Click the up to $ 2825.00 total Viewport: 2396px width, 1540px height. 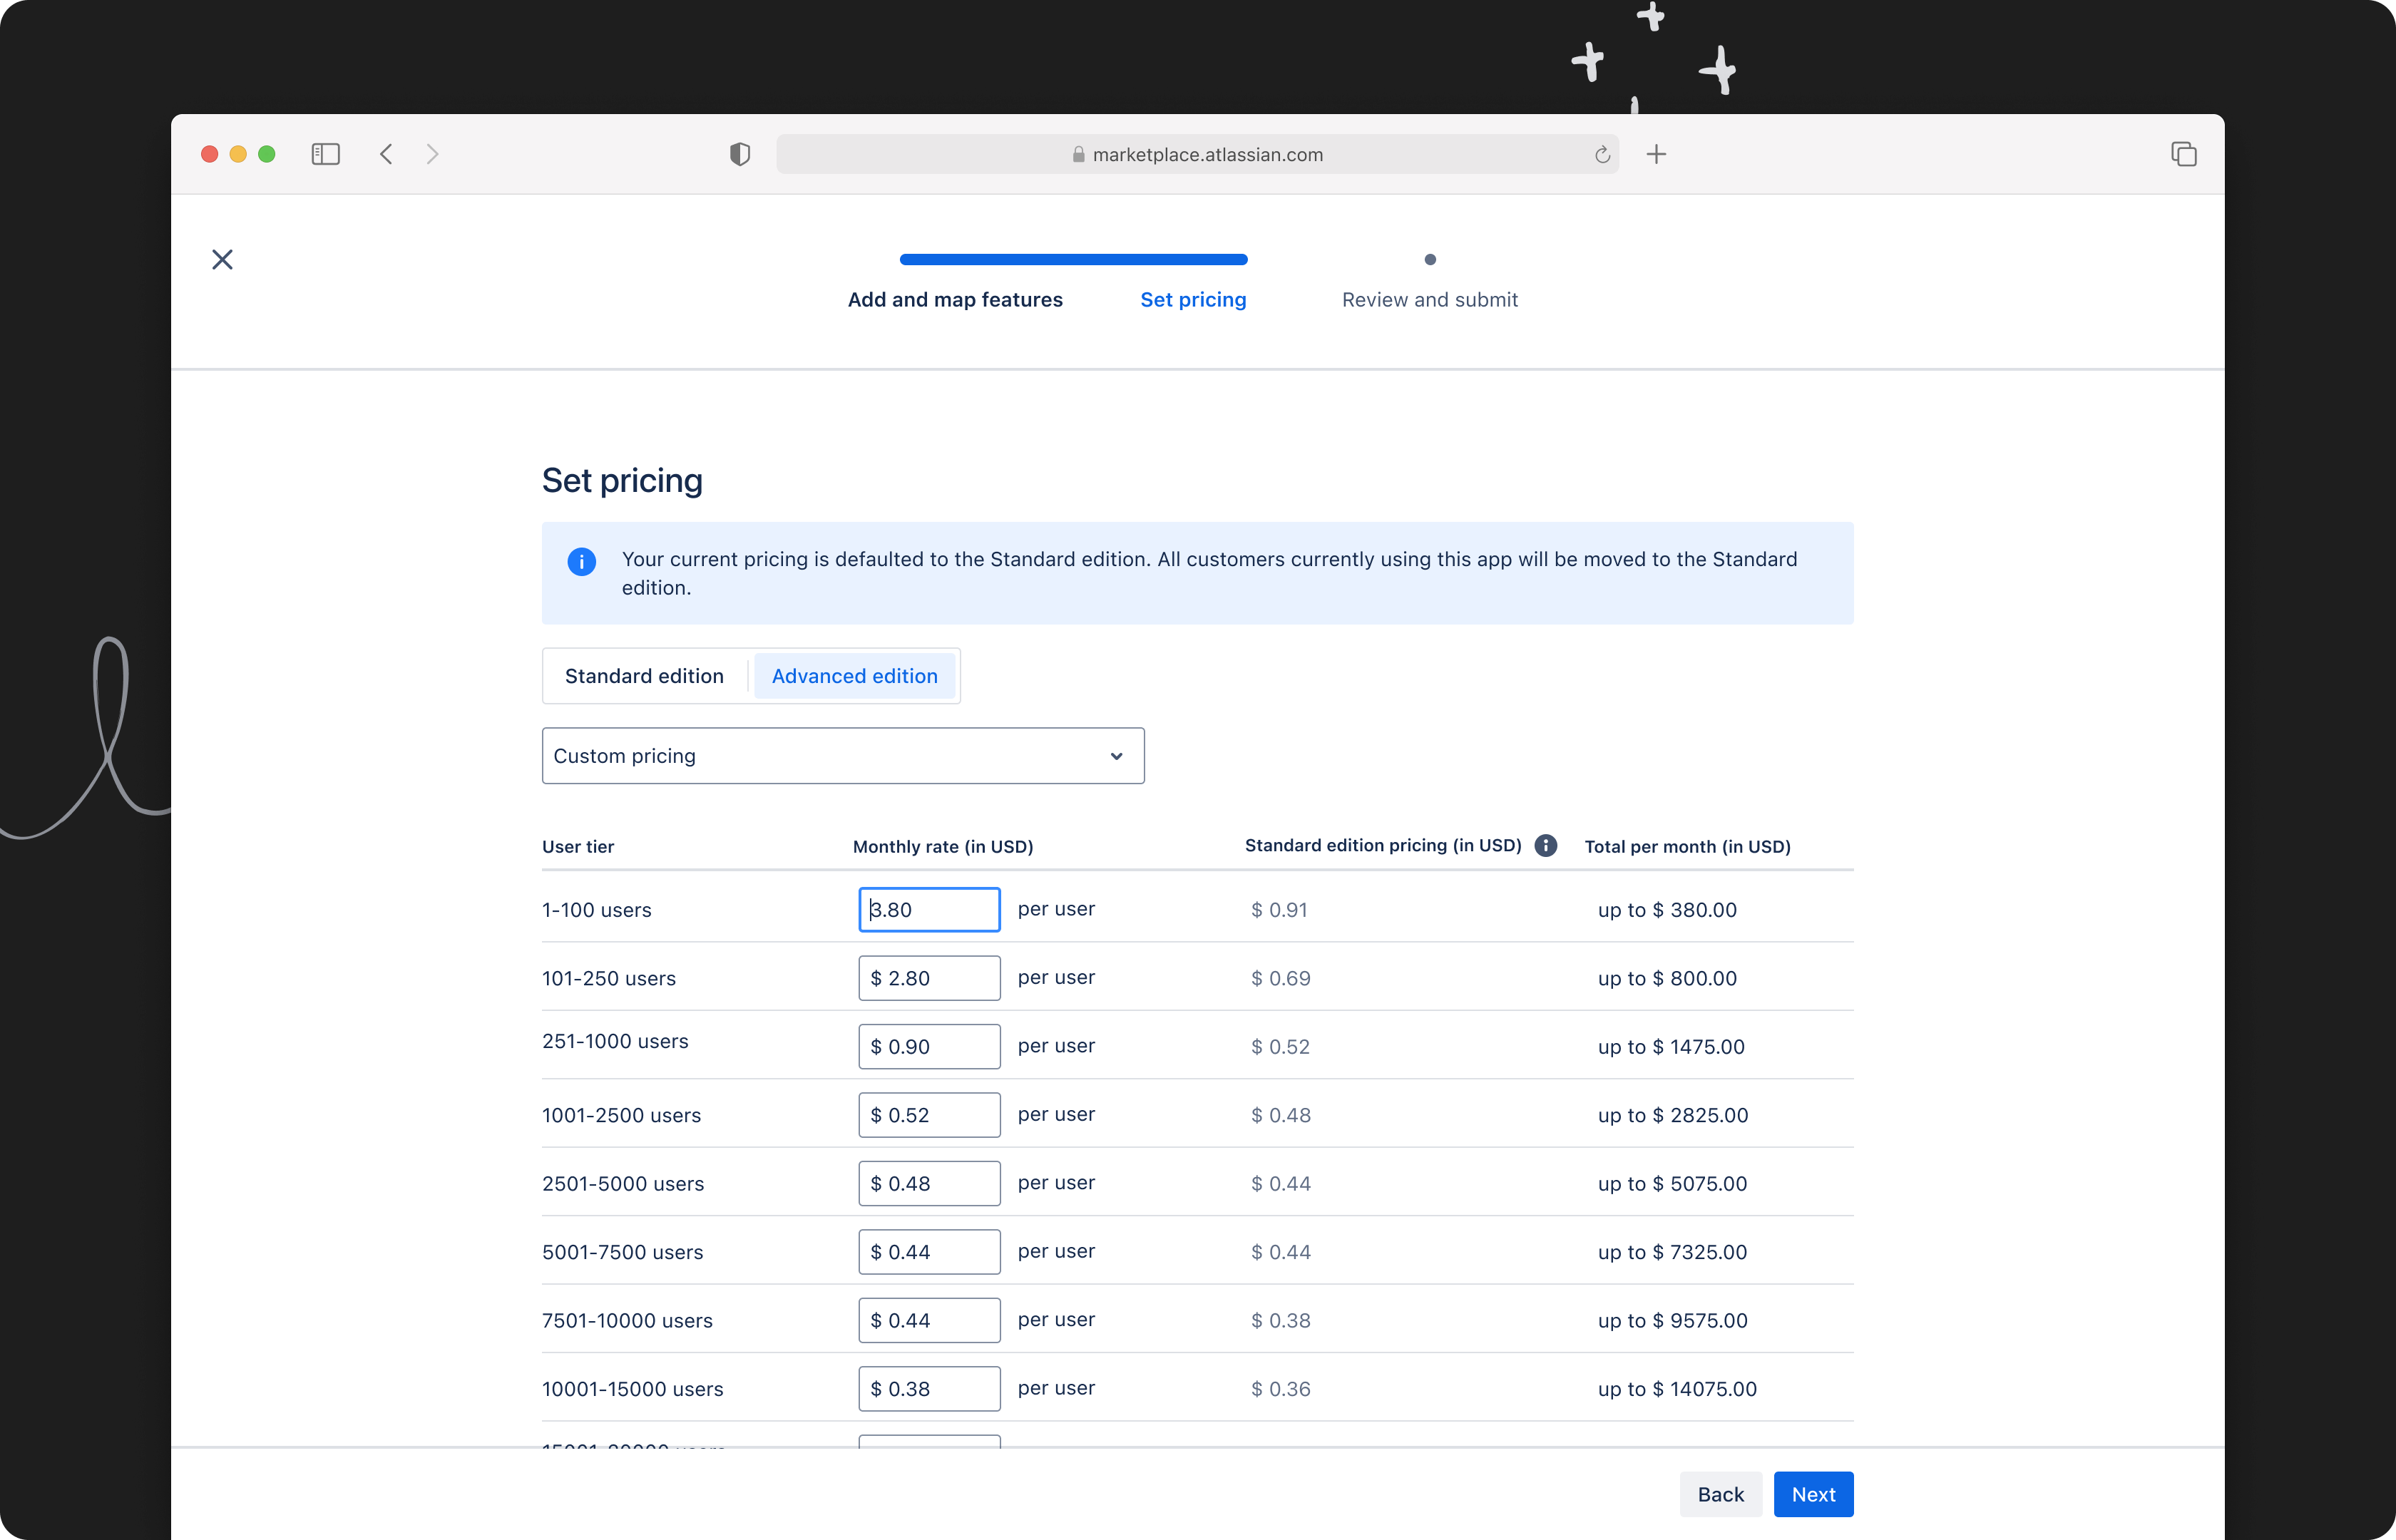click(1673, 1116)
